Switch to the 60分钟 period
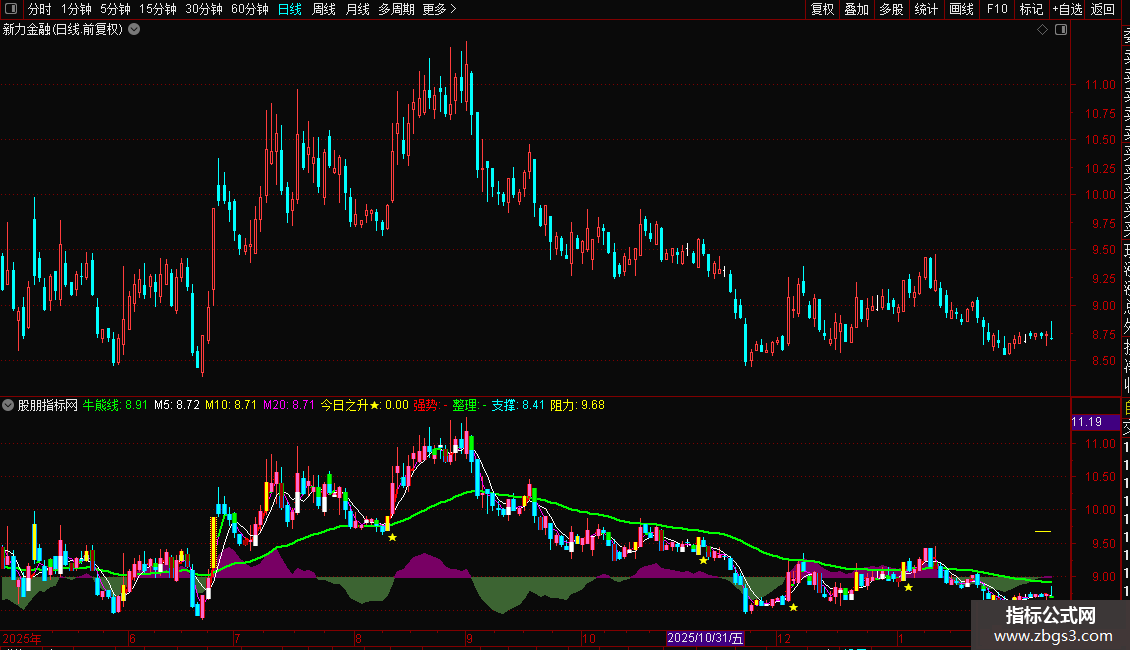 point(250,9)
